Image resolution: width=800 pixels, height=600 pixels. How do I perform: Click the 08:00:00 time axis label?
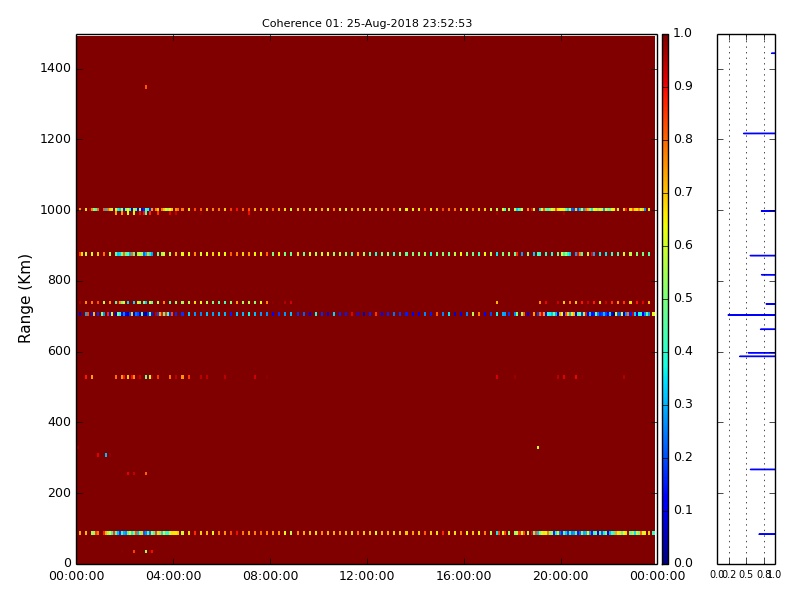pyautogui.click(x=270, y=576)
